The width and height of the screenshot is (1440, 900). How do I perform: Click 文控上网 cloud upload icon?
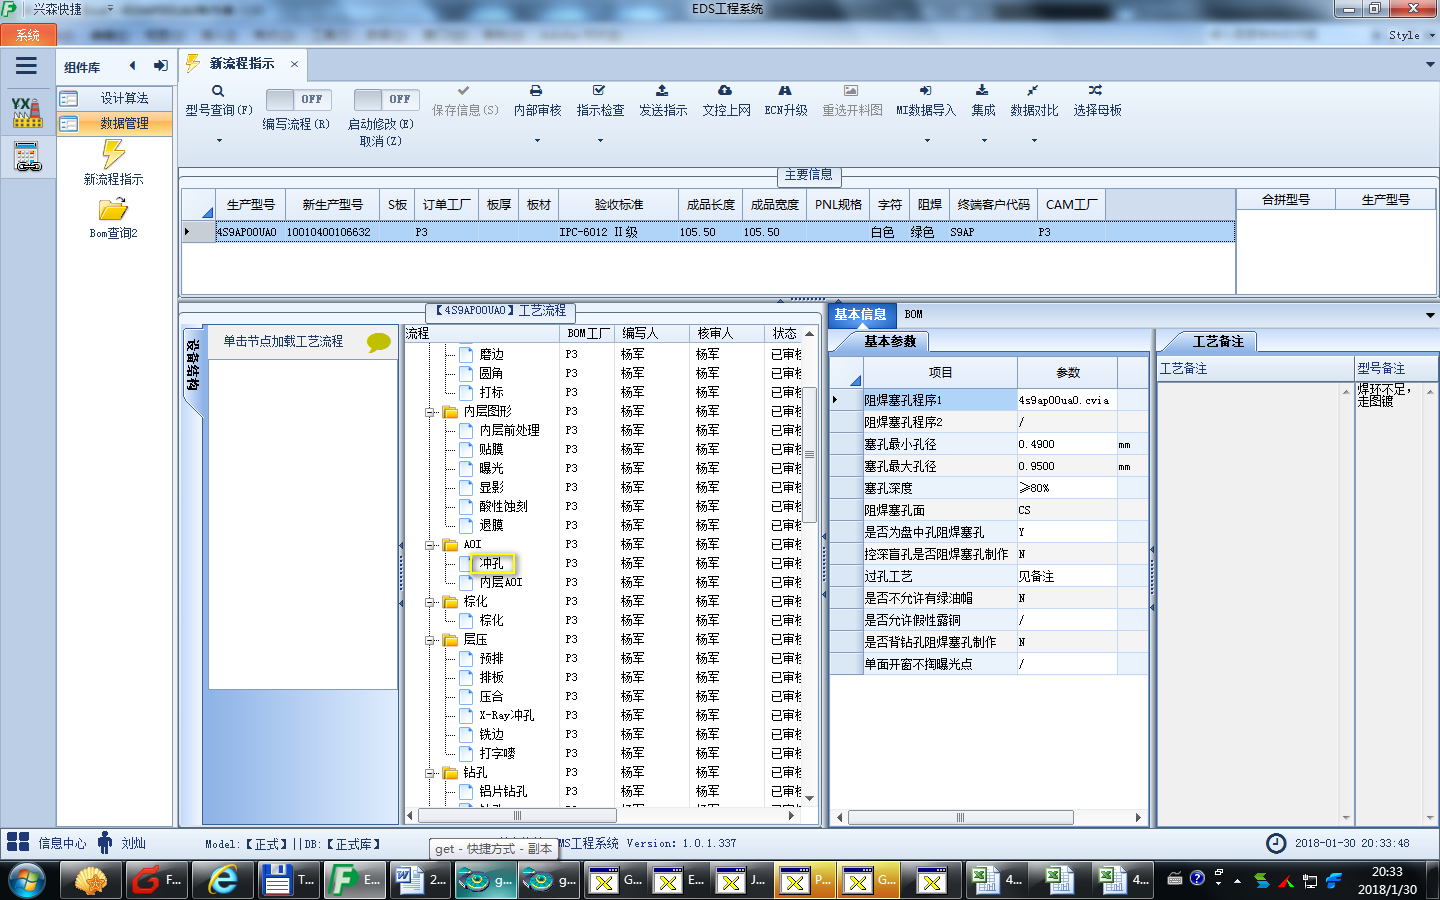[725, 91]
